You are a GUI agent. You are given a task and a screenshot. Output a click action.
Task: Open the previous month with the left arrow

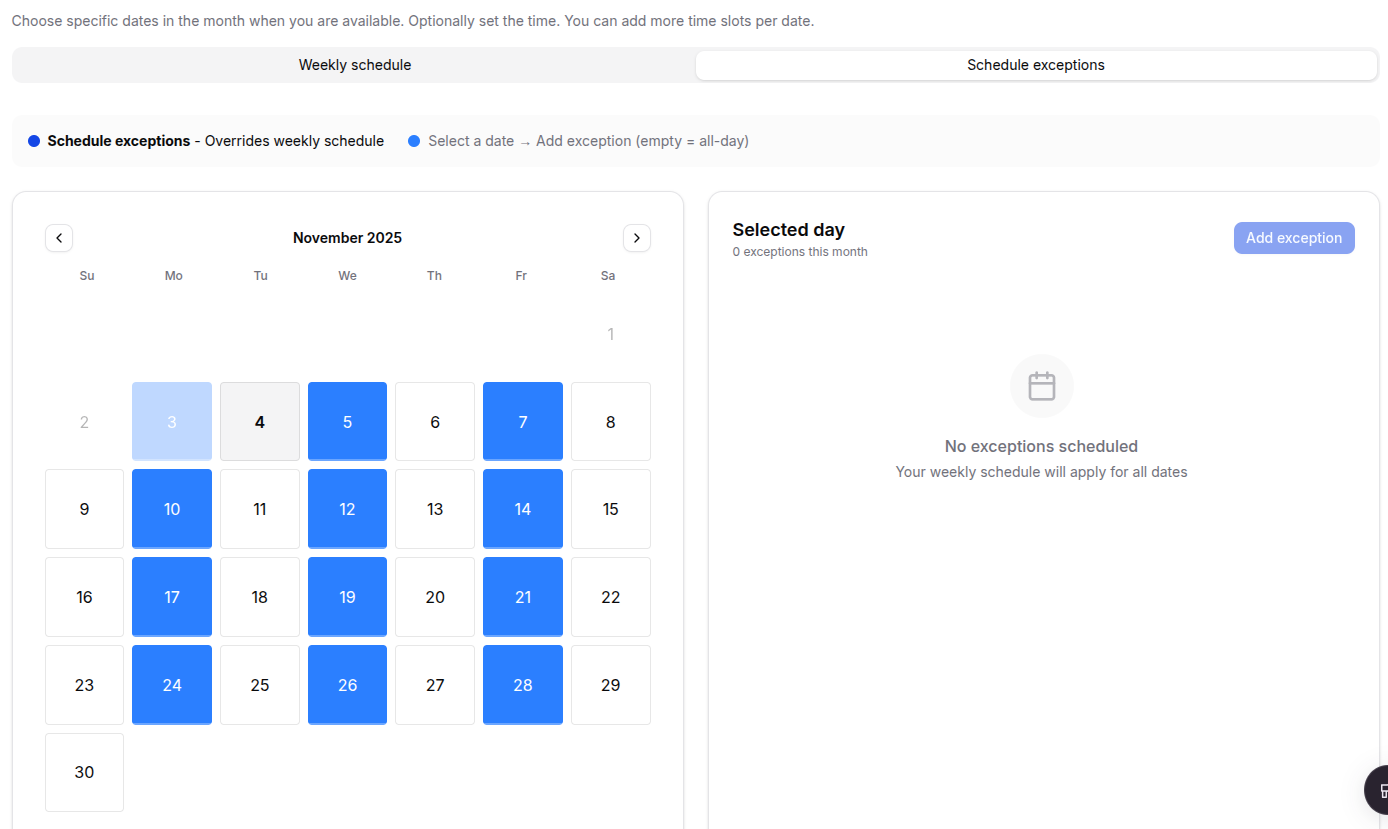point(58,237)
